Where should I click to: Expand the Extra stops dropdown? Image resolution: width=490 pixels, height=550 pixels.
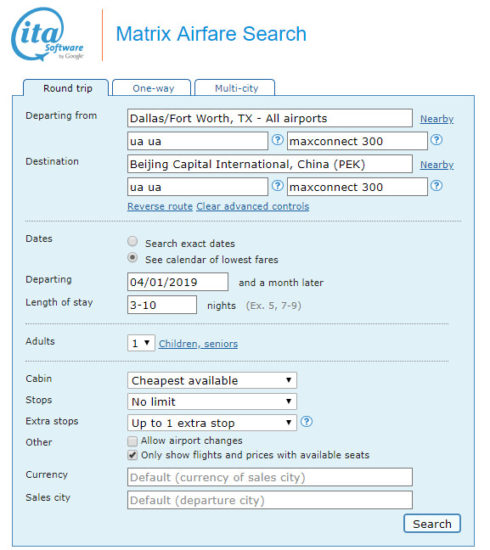(x=212, y=423)
